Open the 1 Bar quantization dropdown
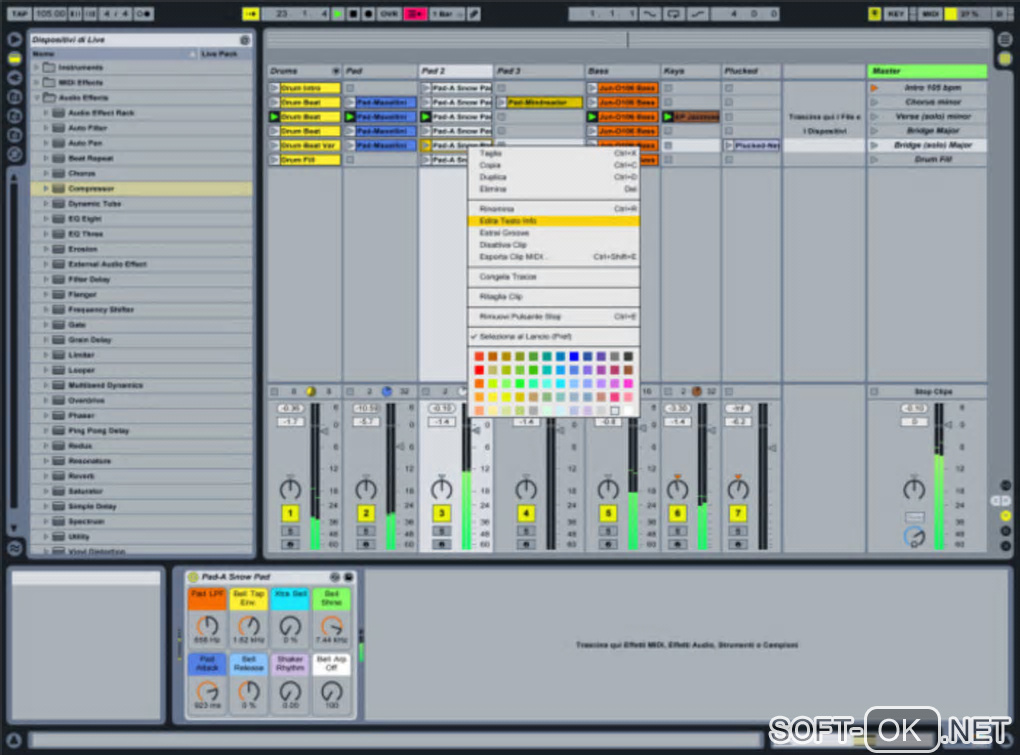Viewport: 1020px width, 755px height. (447, 13)
